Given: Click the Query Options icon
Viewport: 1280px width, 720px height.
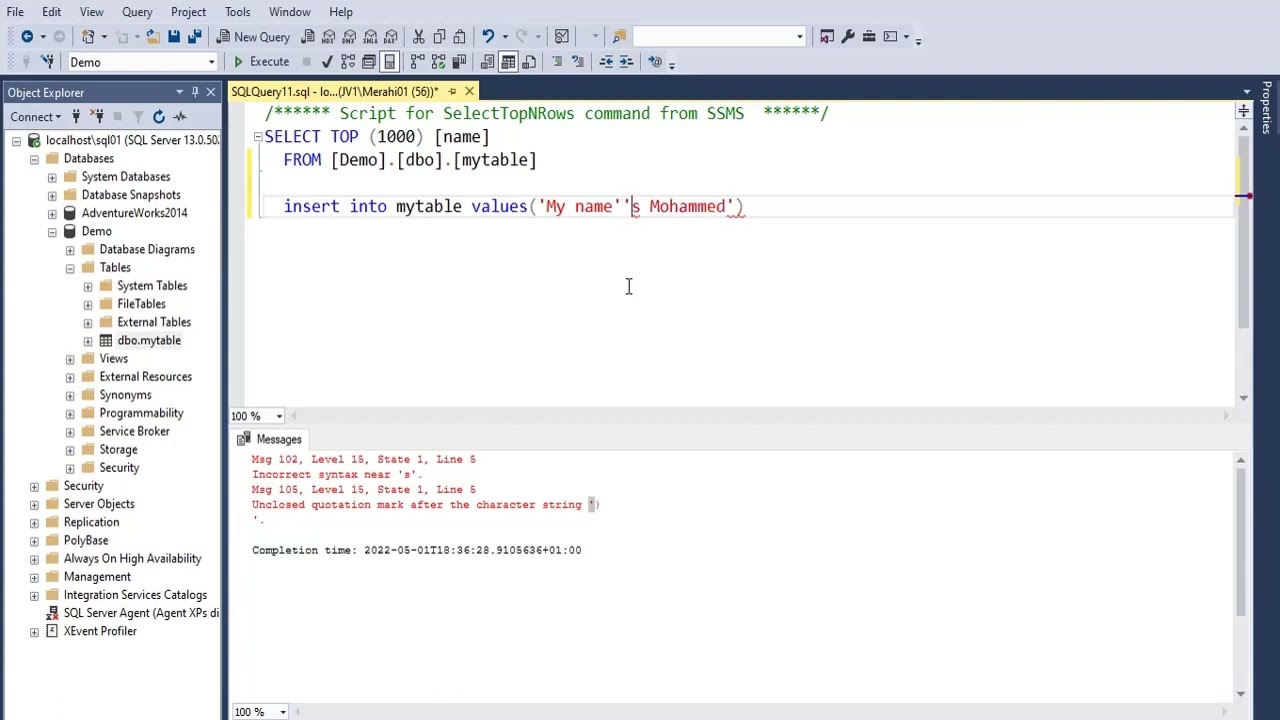Looking at the screenshot, I should (x=369, y=62).
